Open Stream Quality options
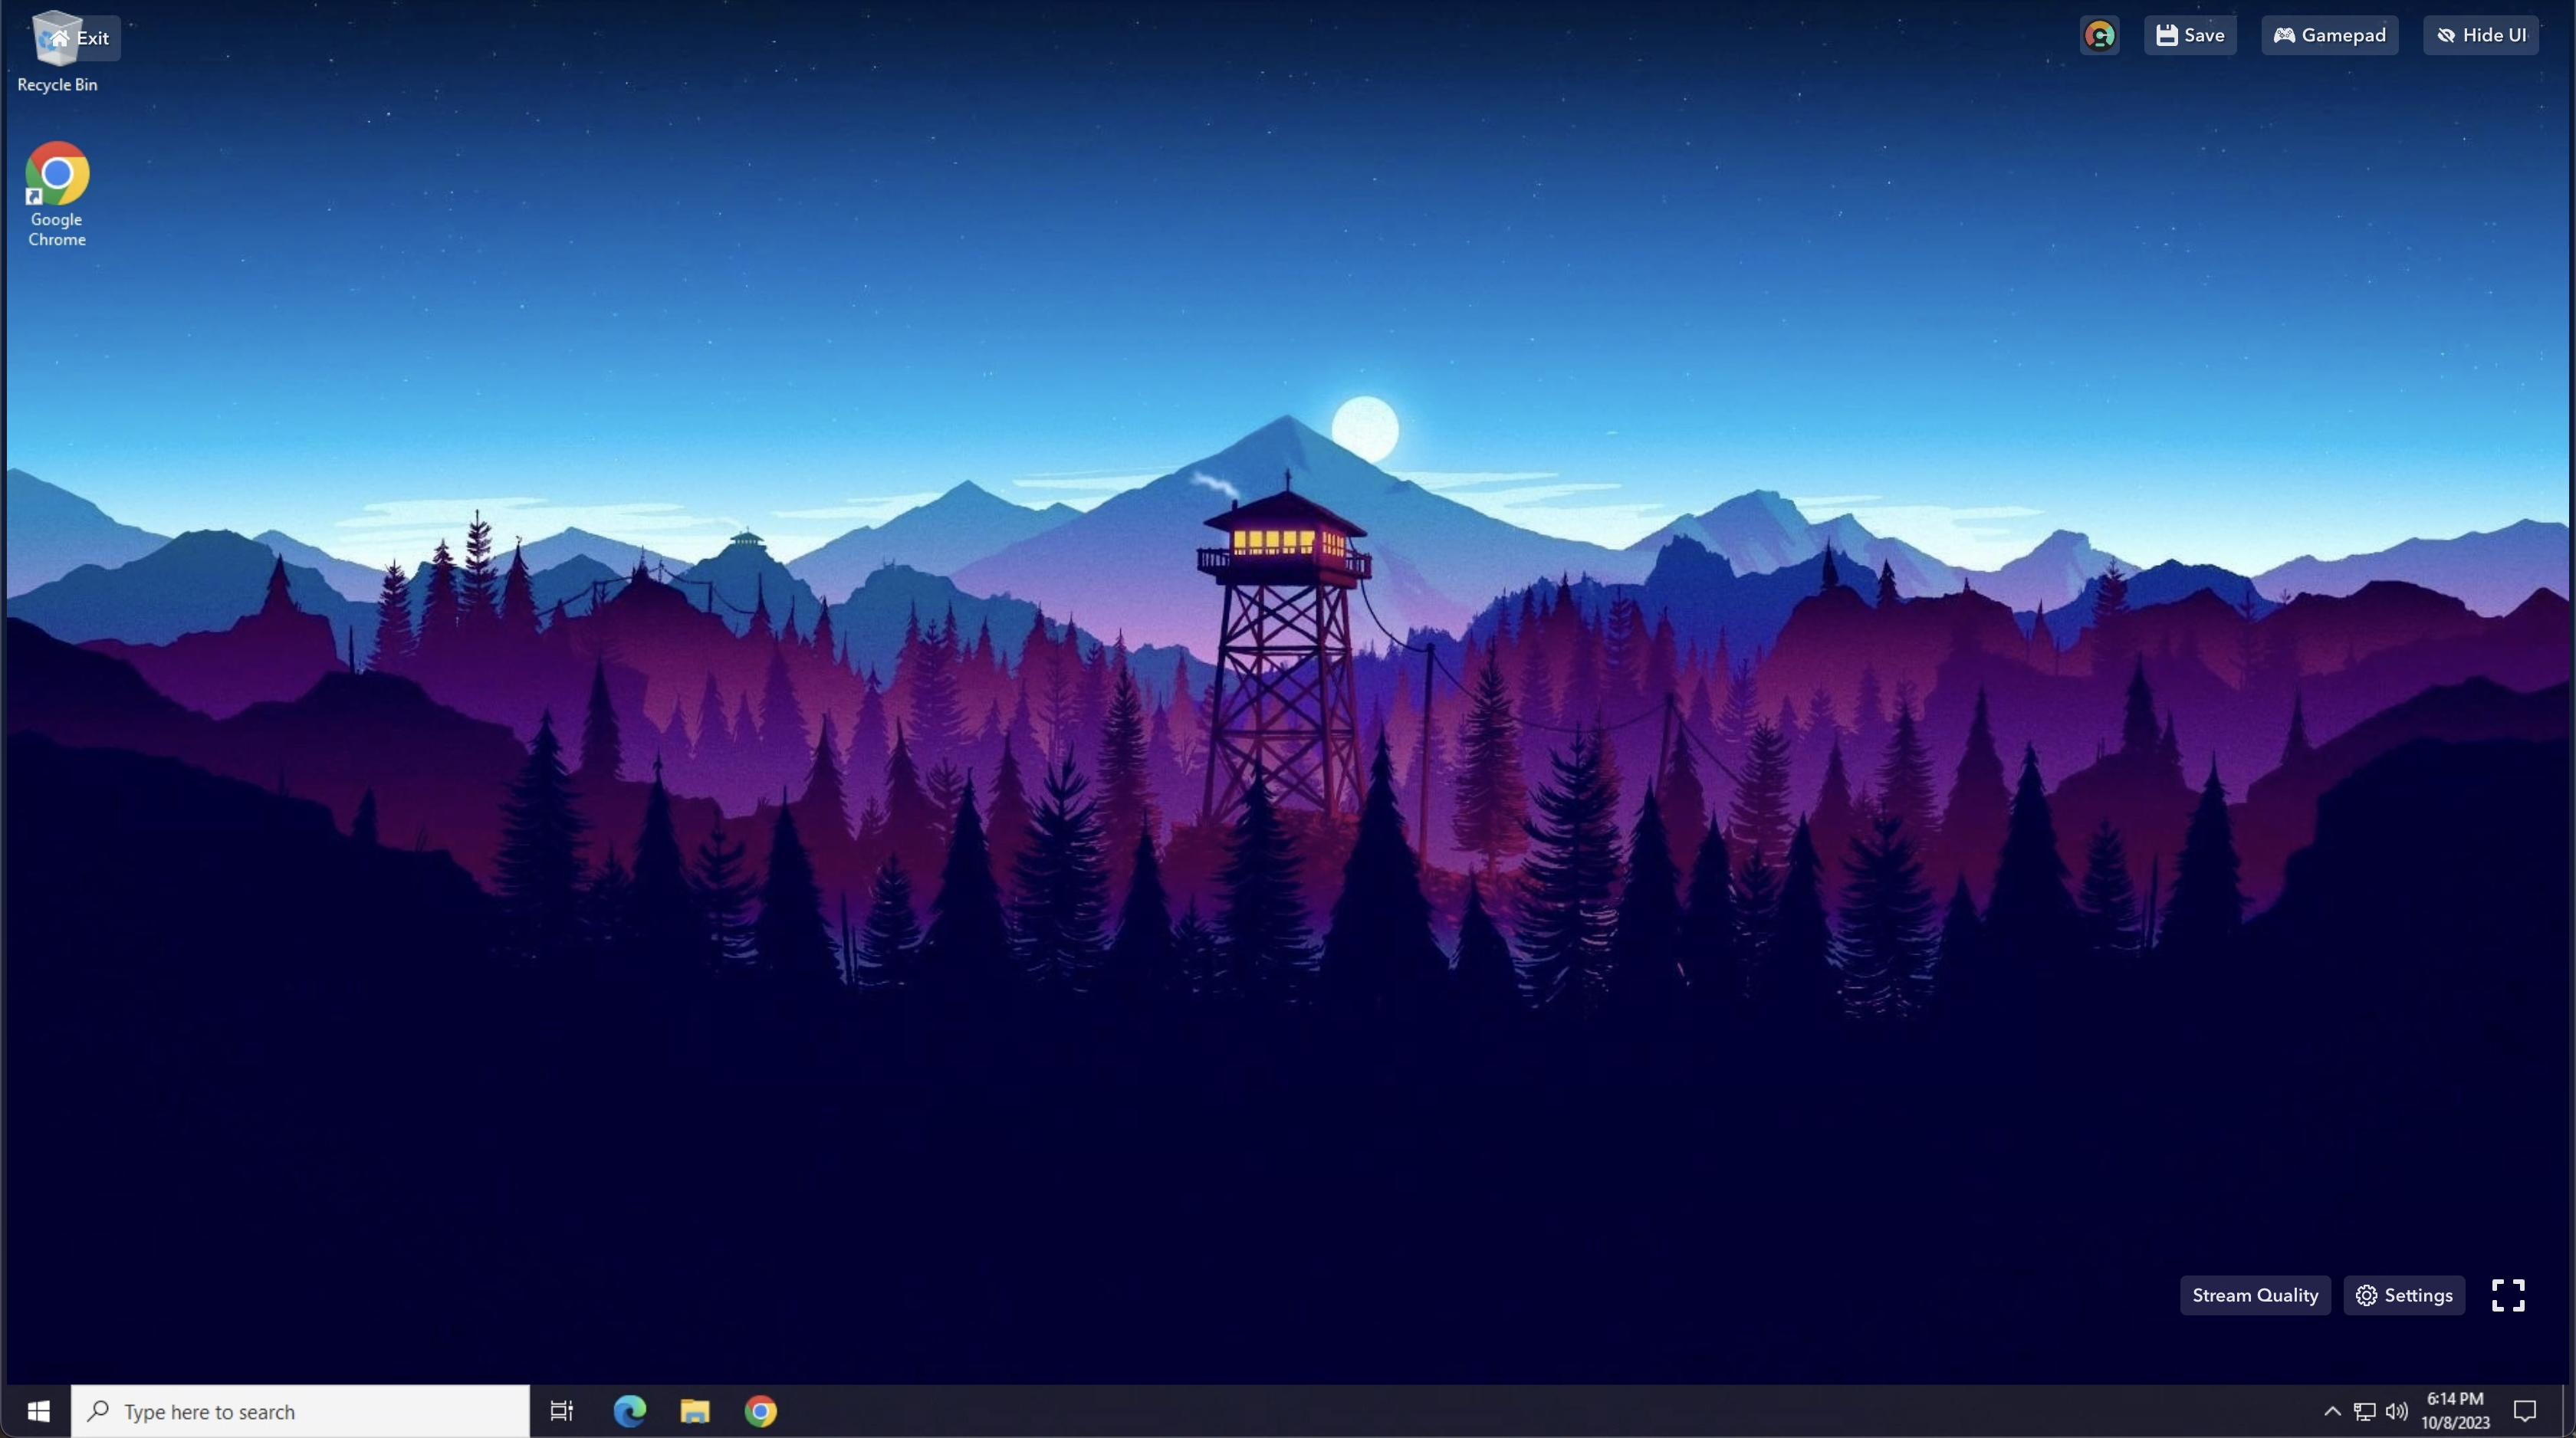 (2254, 1295)
